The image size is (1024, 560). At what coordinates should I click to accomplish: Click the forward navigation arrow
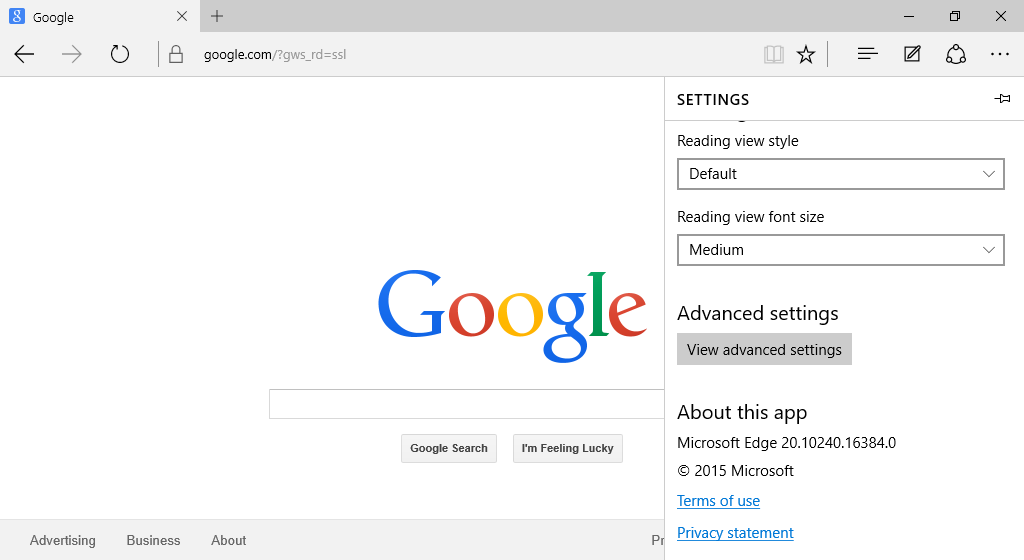(72, 54)
